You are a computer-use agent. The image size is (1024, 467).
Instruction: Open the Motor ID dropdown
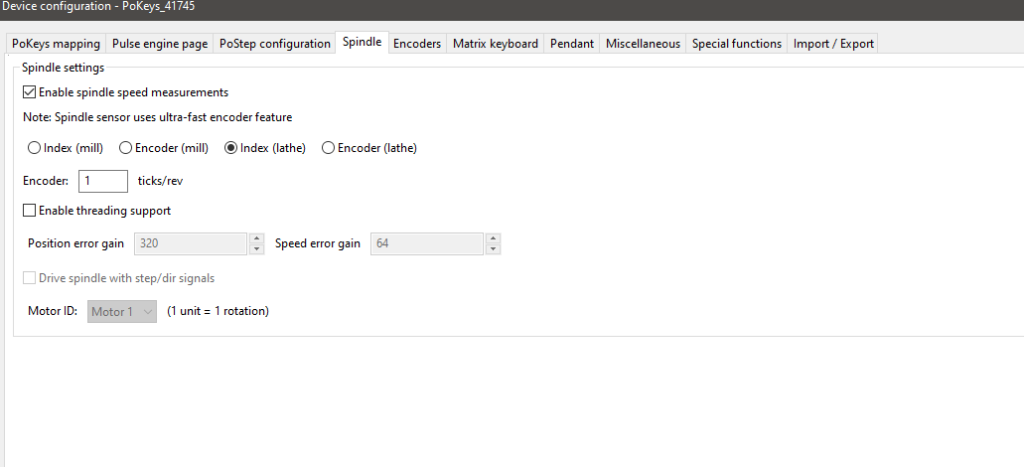click(x=122, y=312)
